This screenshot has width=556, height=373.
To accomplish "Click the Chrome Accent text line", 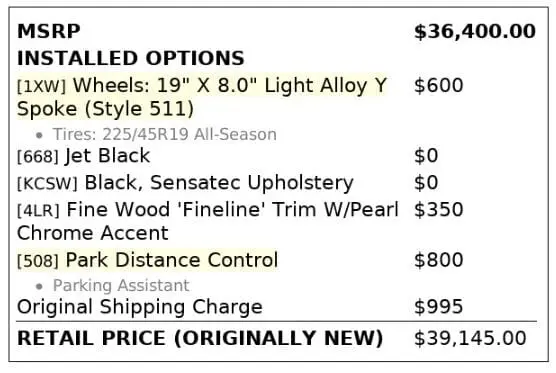I will click(93, 233).
